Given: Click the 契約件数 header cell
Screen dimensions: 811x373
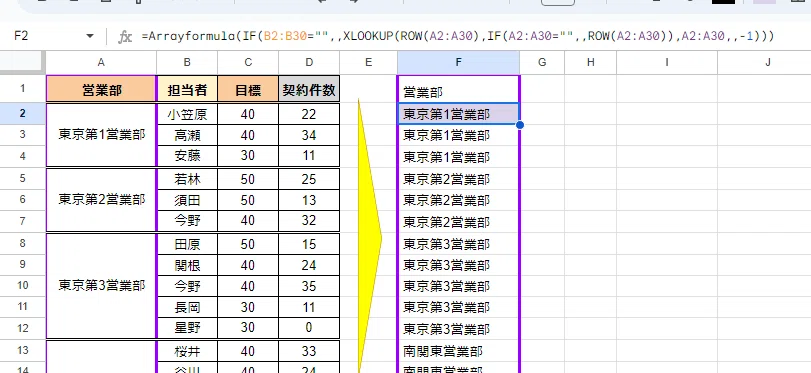Looking at the screenshot, I should (x=309, y=89).
